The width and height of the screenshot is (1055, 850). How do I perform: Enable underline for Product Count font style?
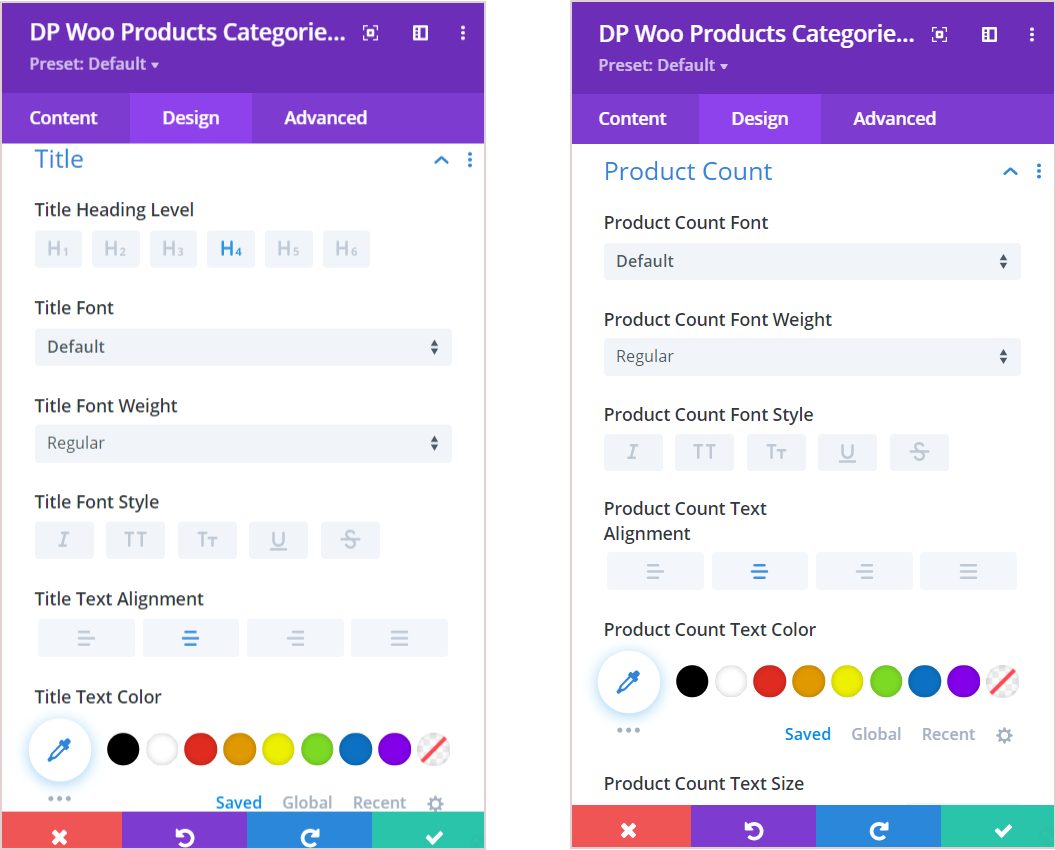point(847,452)
